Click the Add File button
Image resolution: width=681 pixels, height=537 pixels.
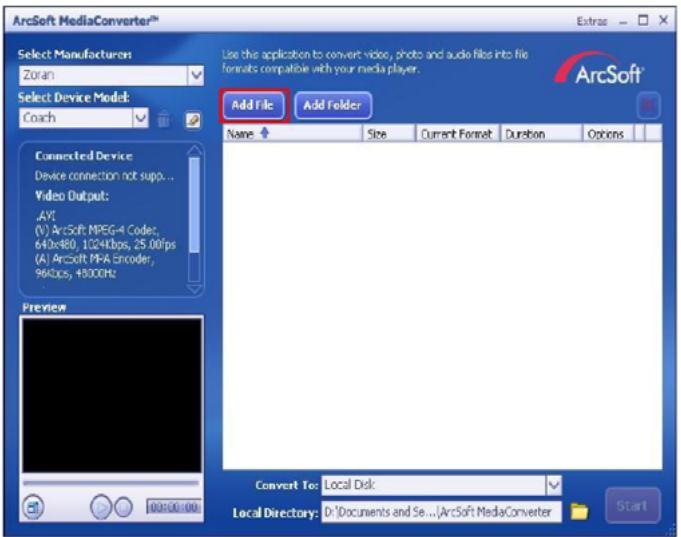pyautogui.click(x=253, y=105)
